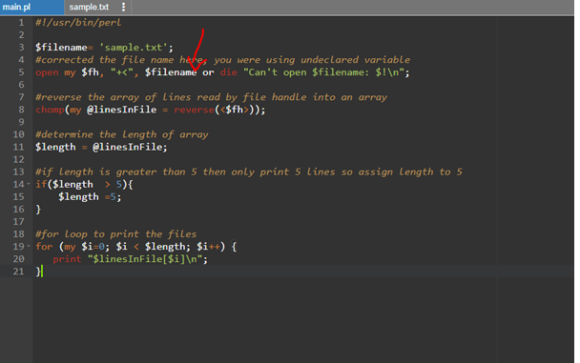Open the sample.txt tab

[x=89, y=7]
